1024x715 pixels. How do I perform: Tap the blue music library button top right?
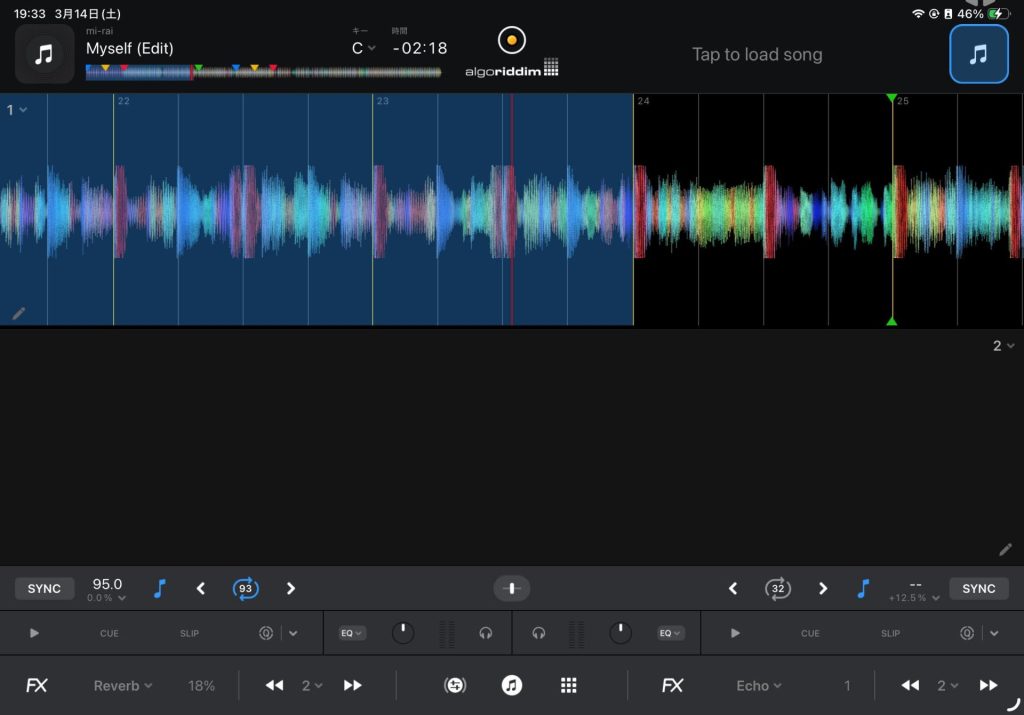978,54
